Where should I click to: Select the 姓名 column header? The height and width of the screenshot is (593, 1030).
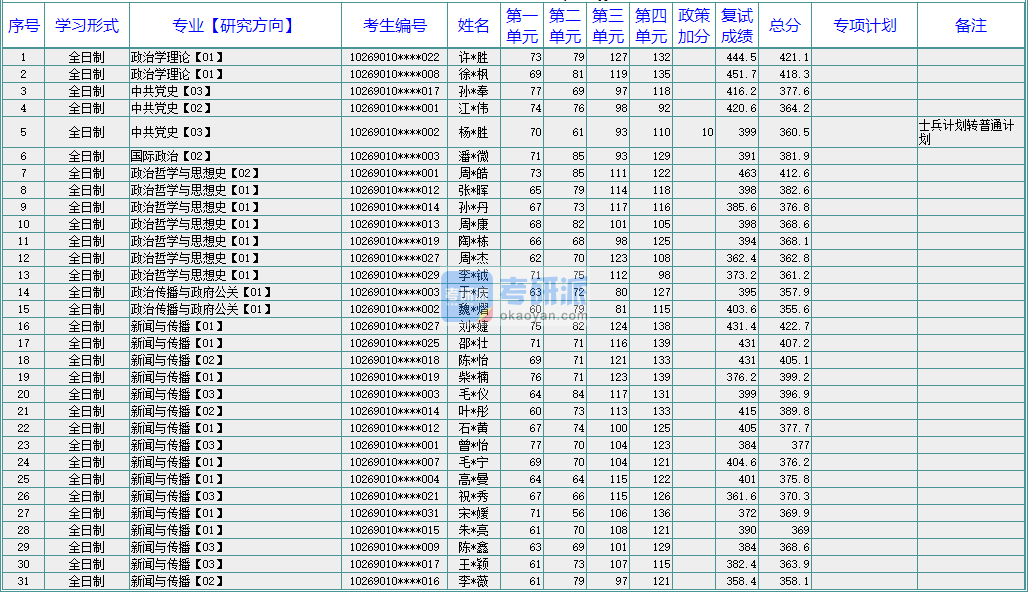pos(474,26)
